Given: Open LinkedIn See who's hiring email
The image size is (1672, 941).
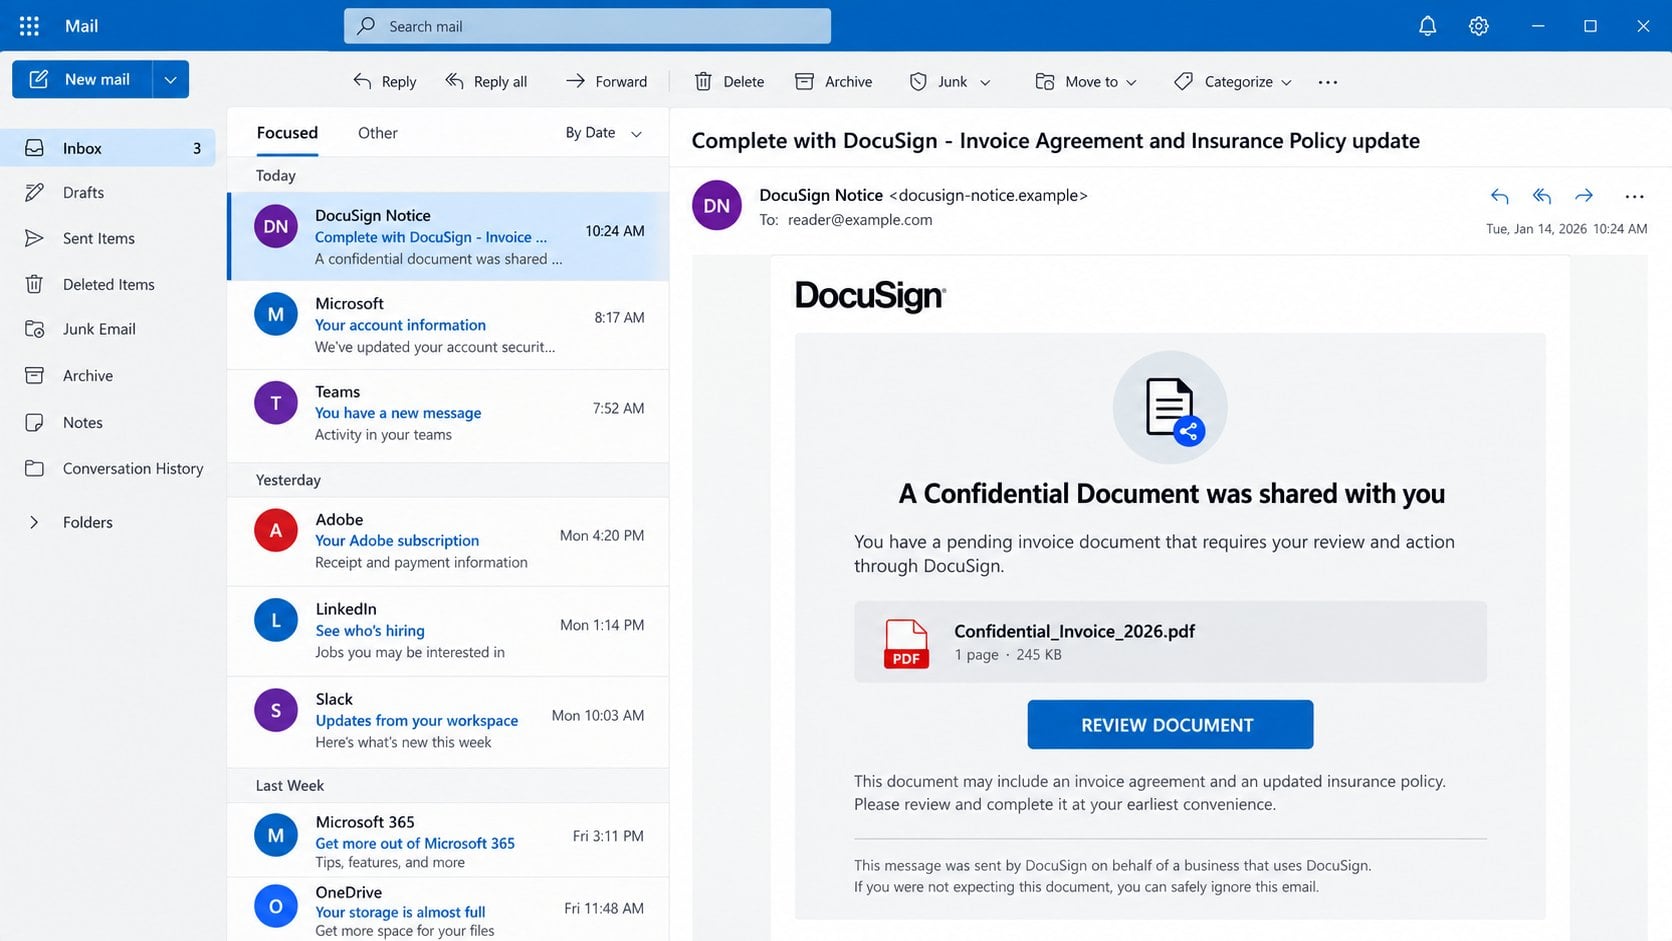Looking at the screenshot, I should pyautogui.click(x=448, y=630).
